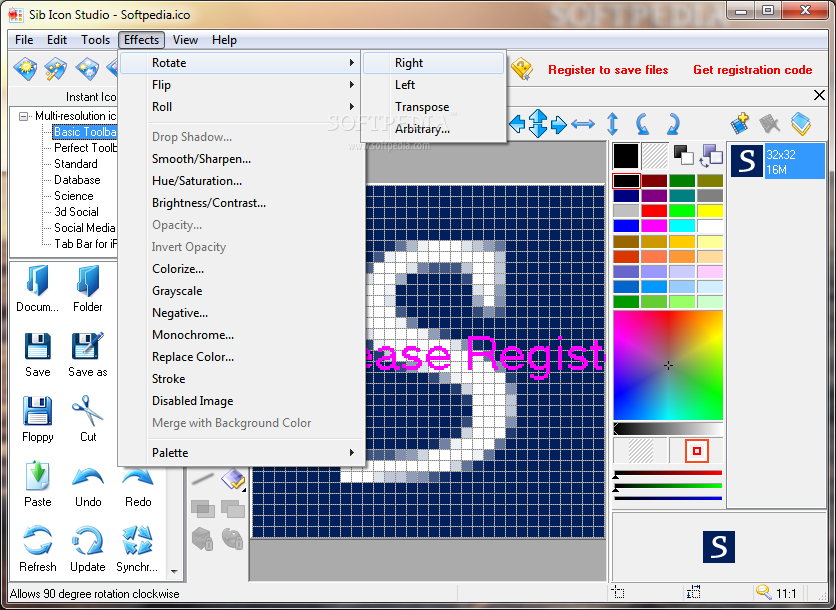Choose Rotate Left from submenu
This screenshot has width=836, height=610.
[433, 85]
